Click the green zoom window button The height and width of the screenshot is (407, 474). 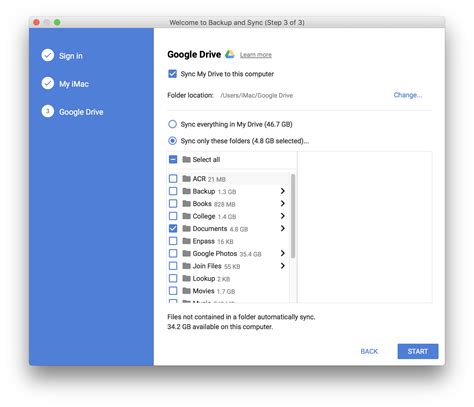pyautogui.click(x=57, y=22)
